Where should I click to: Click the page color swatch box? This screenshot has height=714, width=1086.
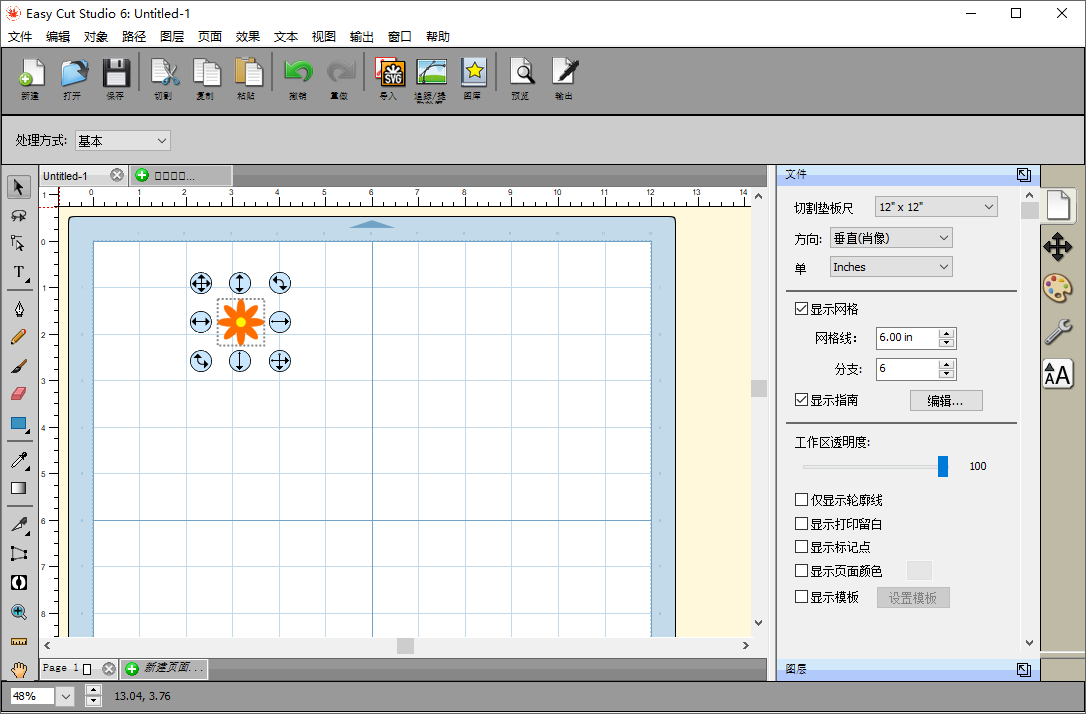[x=919, y=571]
